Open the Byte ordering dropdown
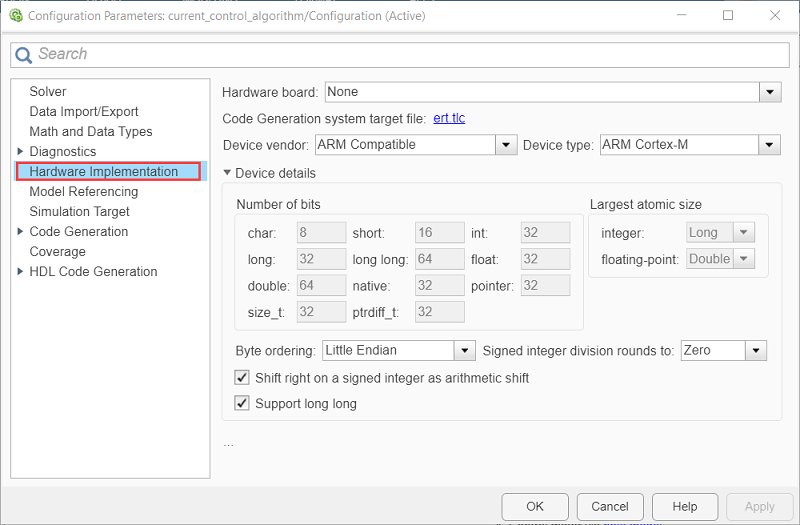The height and width of the screenshot is (525, 800). [x=464, y=351]
